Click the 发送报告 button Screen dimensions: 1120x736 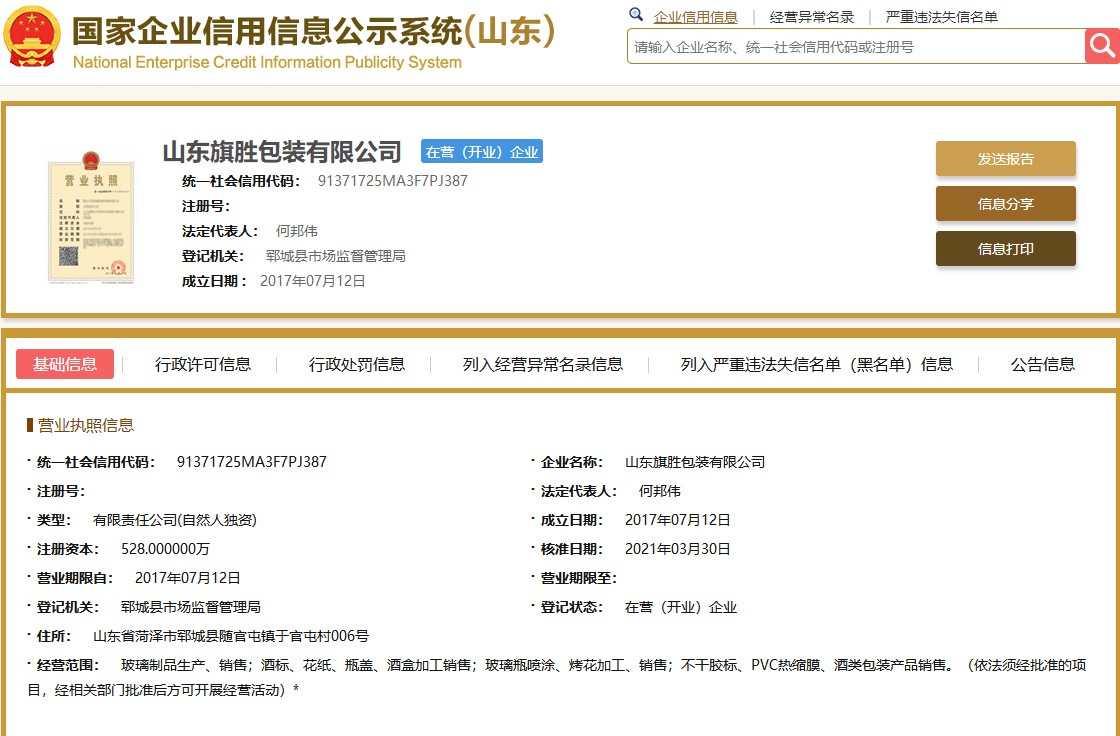point(1005,159)
